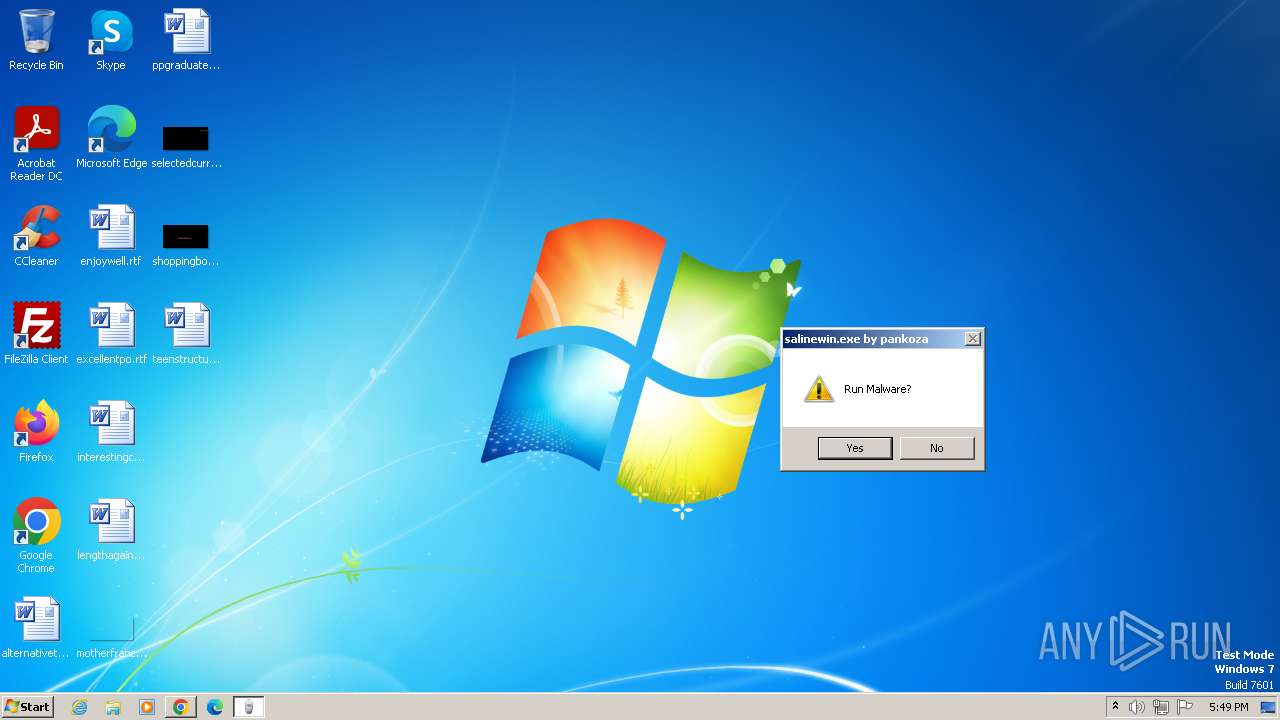1280x720 pixels.
Task: Select the Firefox desktop shortcut
Action: click(36, 432)
